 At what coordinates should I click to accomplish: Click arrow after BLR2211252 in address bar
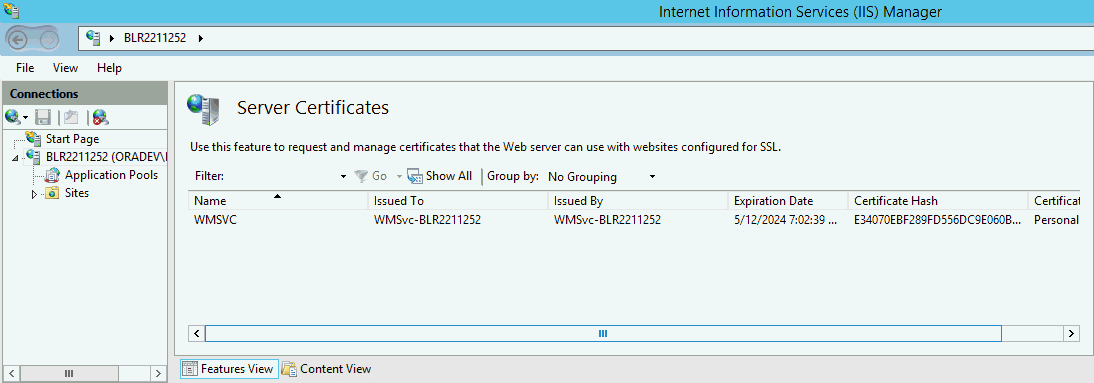click(201, 38)
